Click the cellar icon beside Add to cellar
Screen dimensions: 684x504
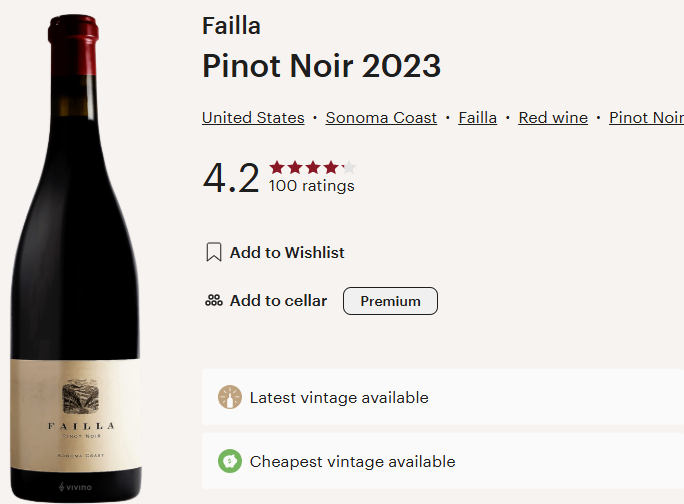[213, 300]
